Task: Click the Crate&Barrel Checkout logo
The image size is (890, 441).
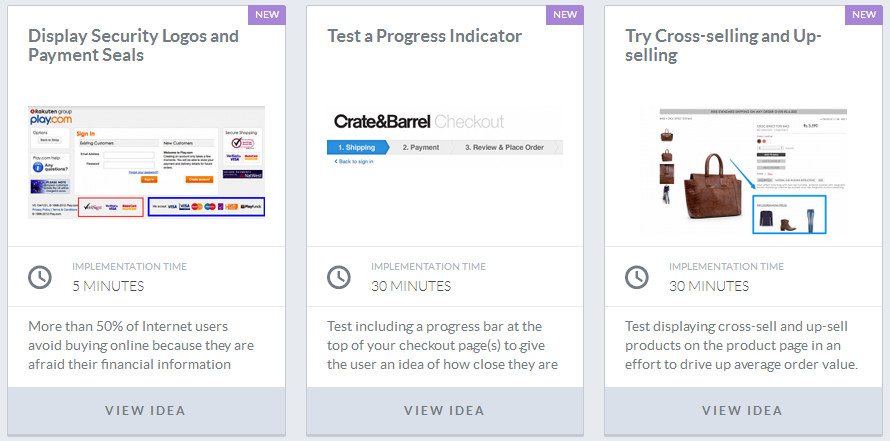Action: pyautogui.click(x=418, y=122)
